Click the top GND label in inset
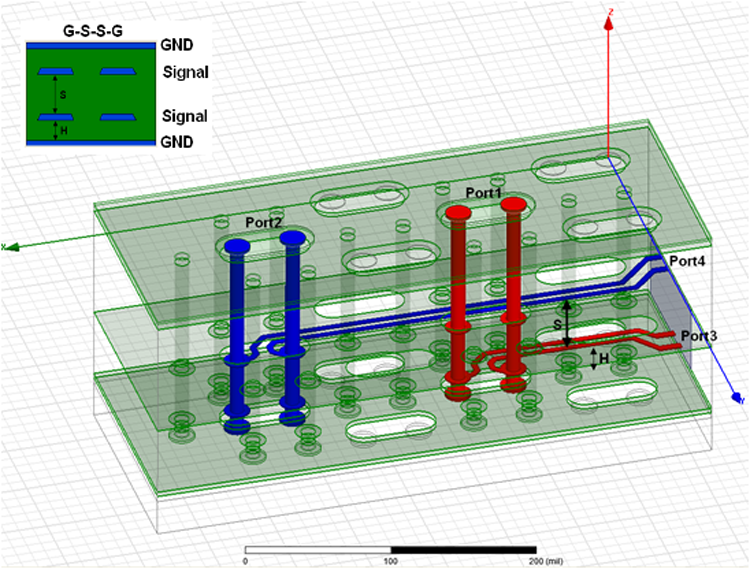 tap(177, 45)
